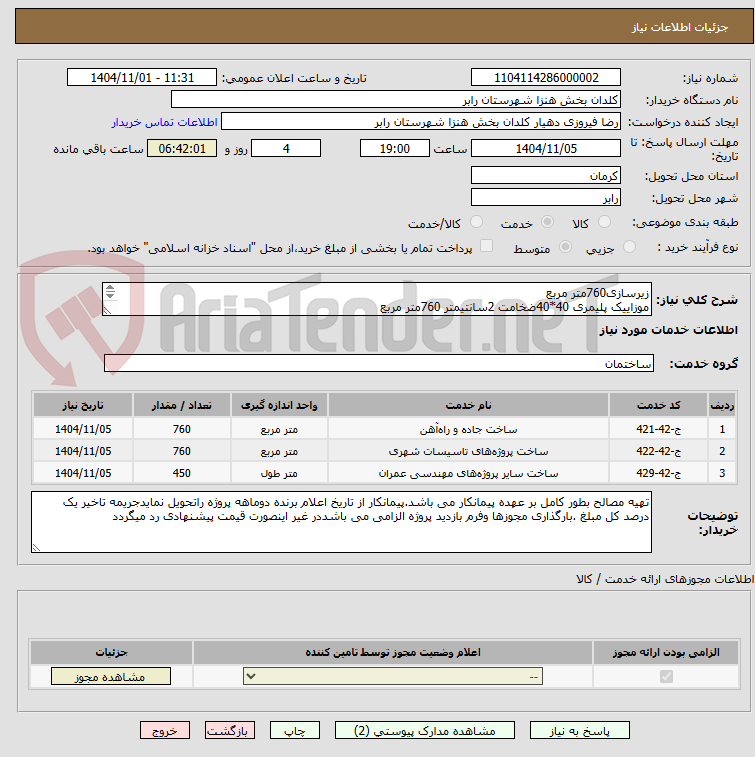Click quantity 760 in row 1
755x757 pixels.
pos(182,429)
